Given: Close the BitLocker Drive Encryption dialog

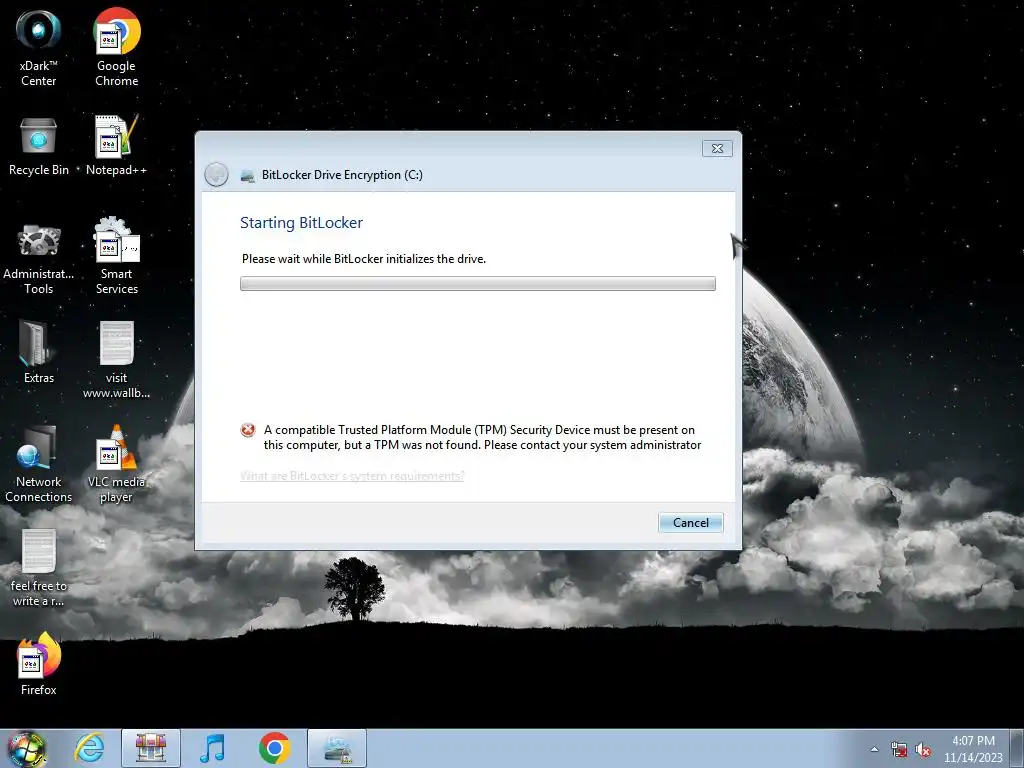Looking at the screenshot, I should (717, 148).
